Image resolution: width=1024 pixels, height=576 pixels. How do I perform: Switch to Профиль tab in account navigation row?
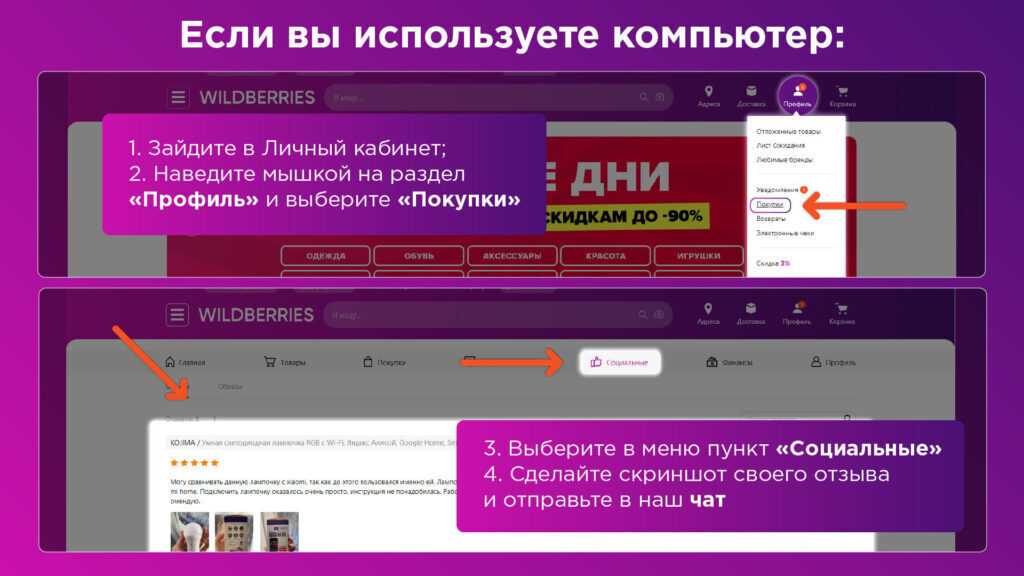(833, 362)
